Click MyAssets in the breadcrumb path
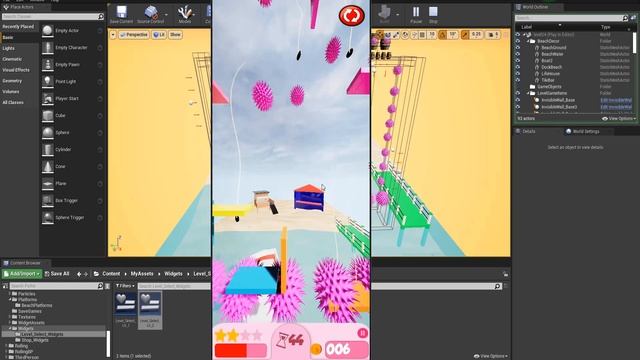 pyautogui.click(x=142, y=274)
